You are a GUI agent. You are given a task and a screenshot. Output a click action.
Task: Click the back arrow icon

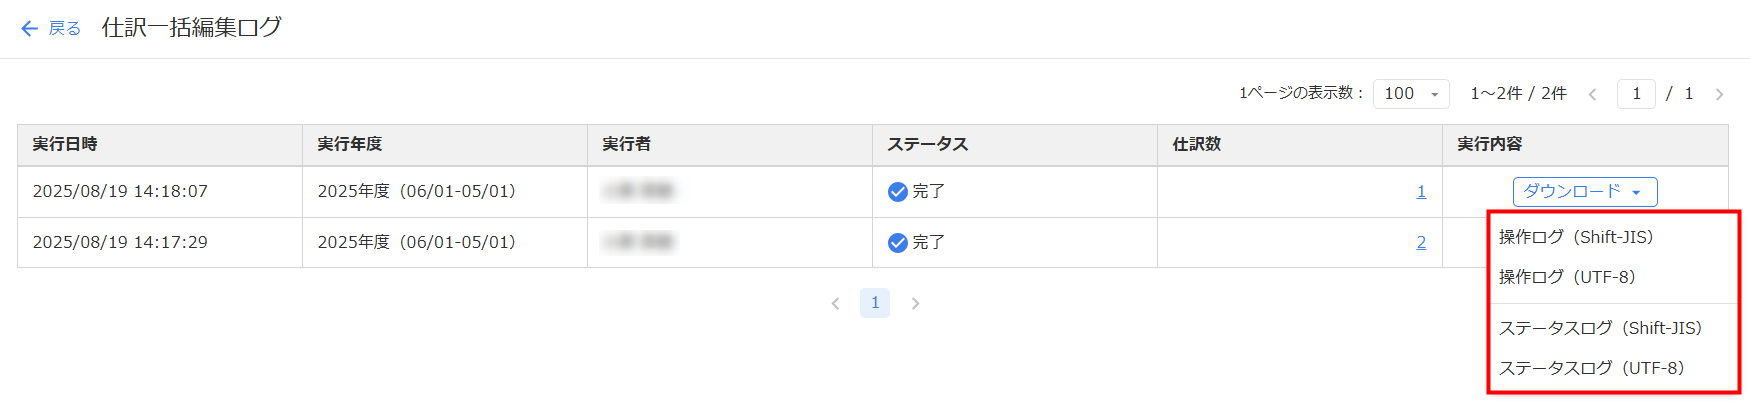click(x=30, y=29)
